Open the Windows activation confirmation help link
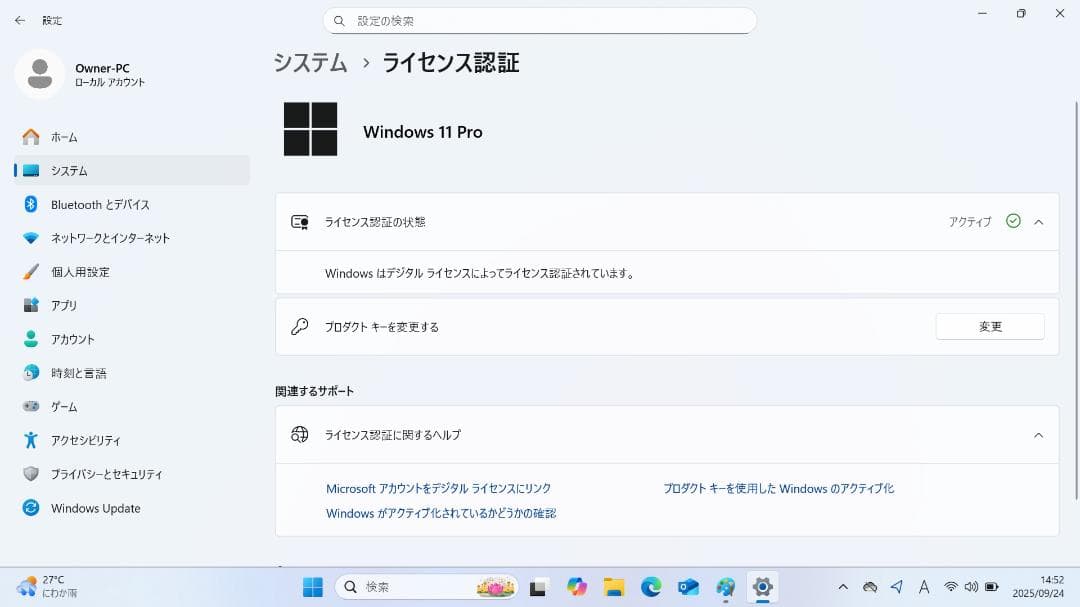 [x=441, y=512]
